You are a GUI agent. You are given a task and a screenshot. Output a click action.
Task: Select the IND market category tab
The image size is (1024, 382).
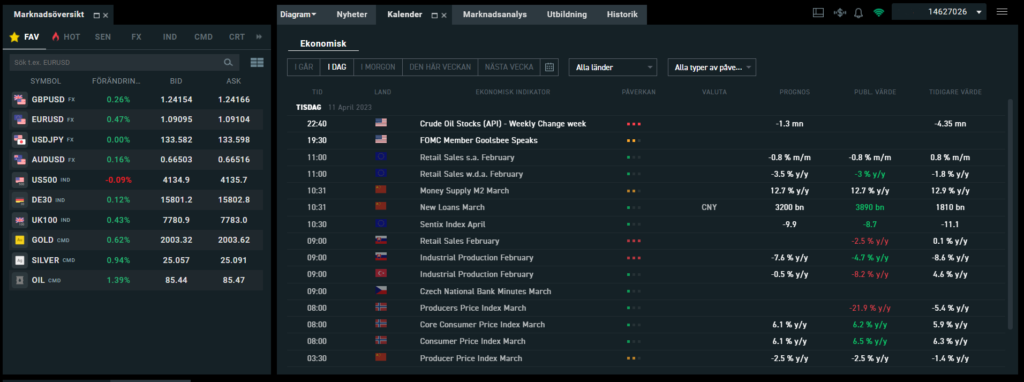tap(170, 37)
